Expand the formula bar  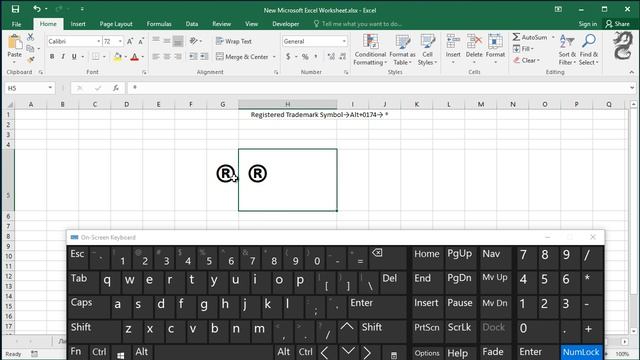point(632,88)
